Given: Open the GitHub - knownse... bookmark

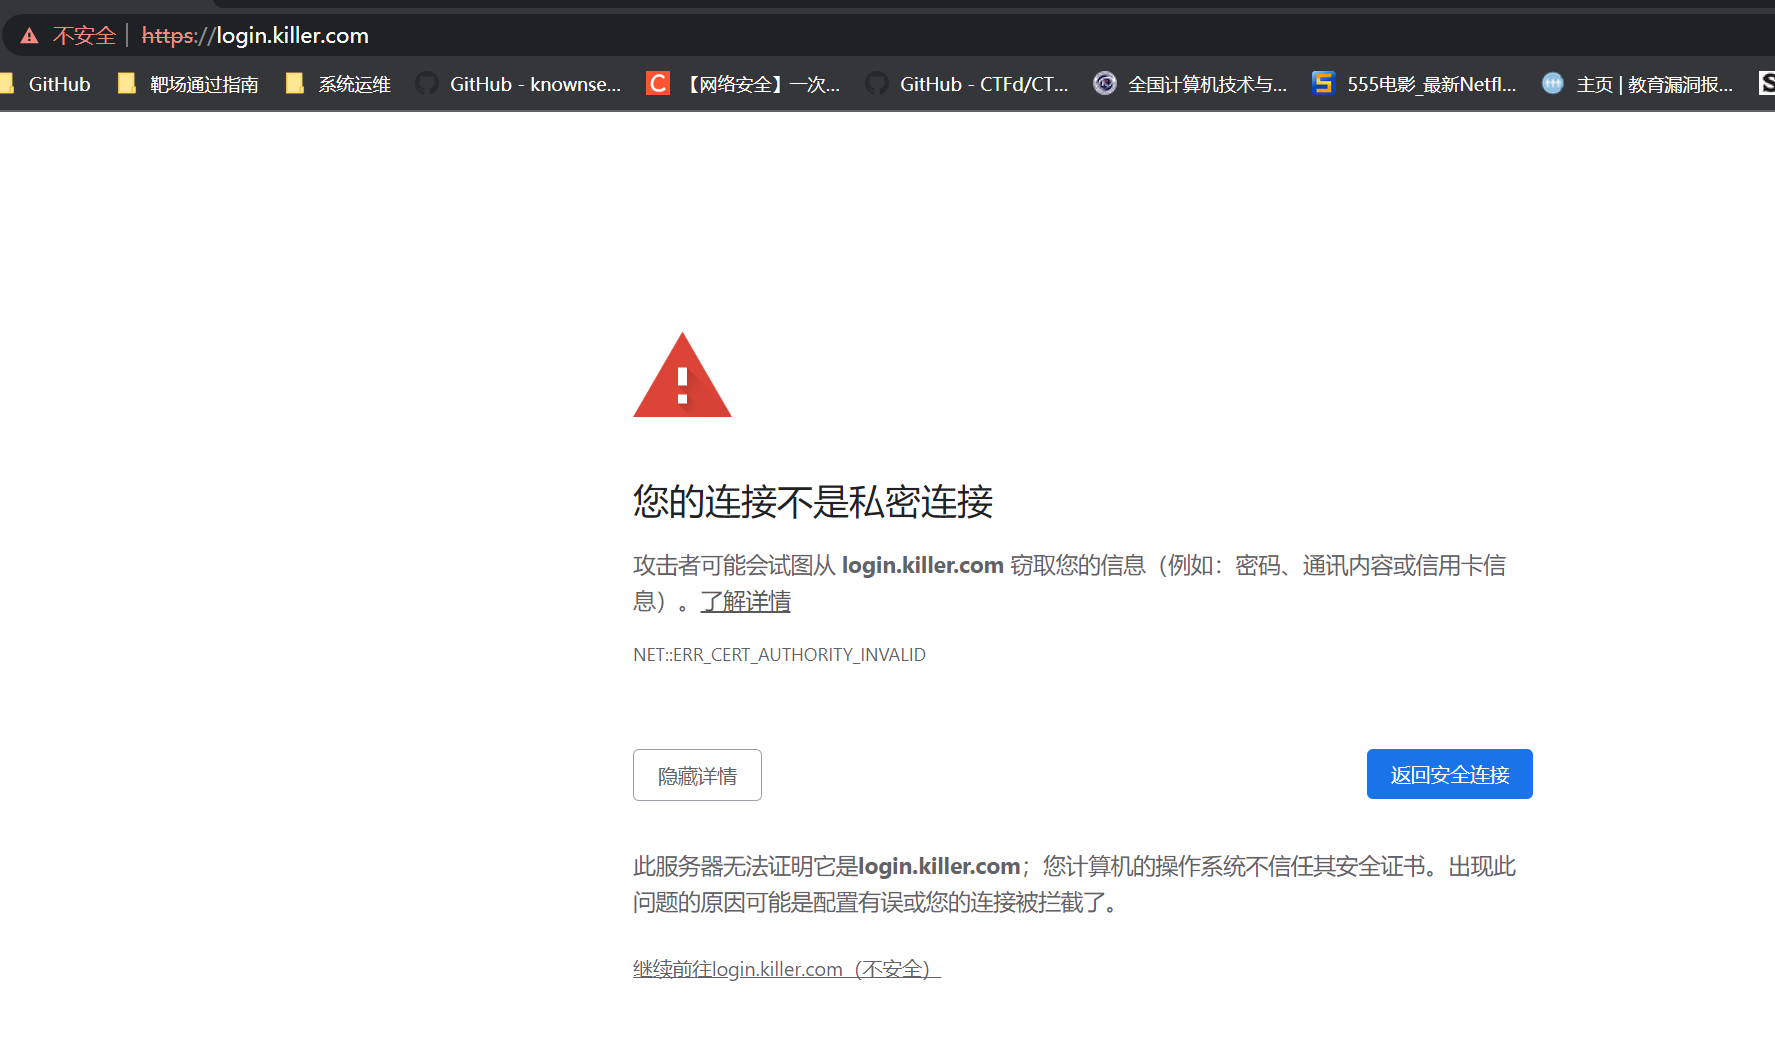Looking at the screenshot, I should [519, 84].
